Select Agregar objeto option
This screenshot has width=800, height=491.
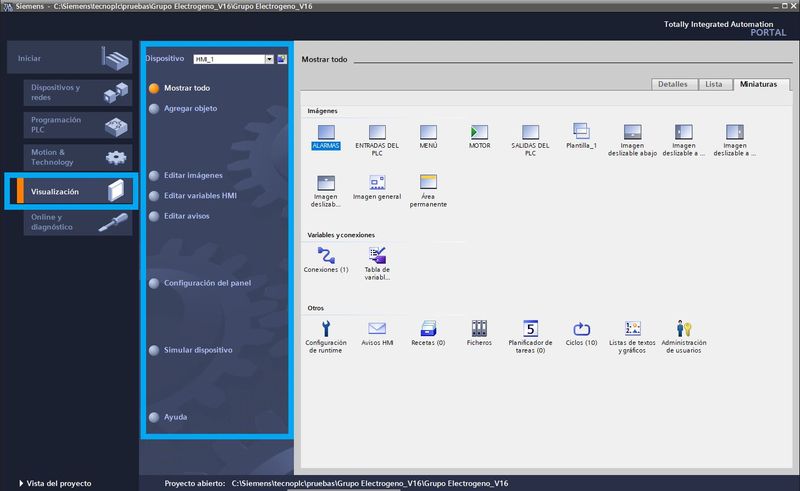pyautogui.click(x=190, y=108)
